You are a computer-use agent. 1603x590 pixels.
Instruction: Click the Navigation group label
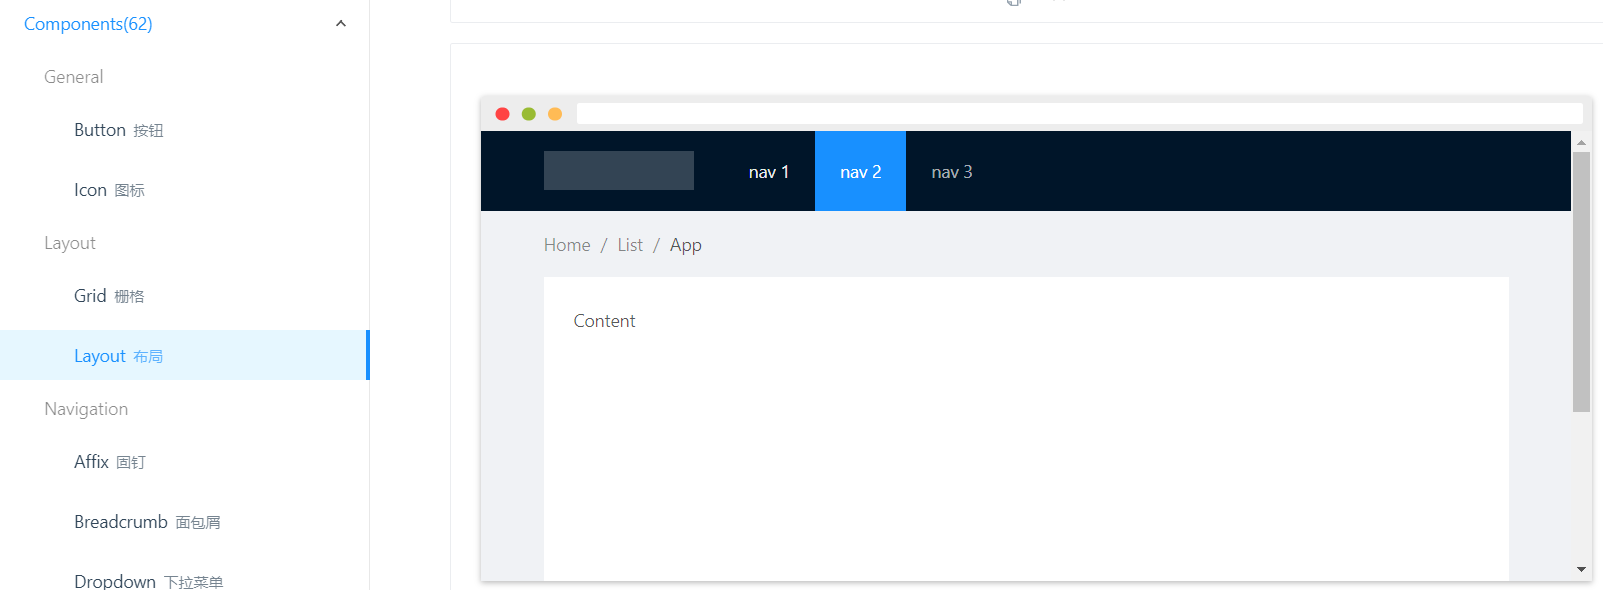(86, 409)
